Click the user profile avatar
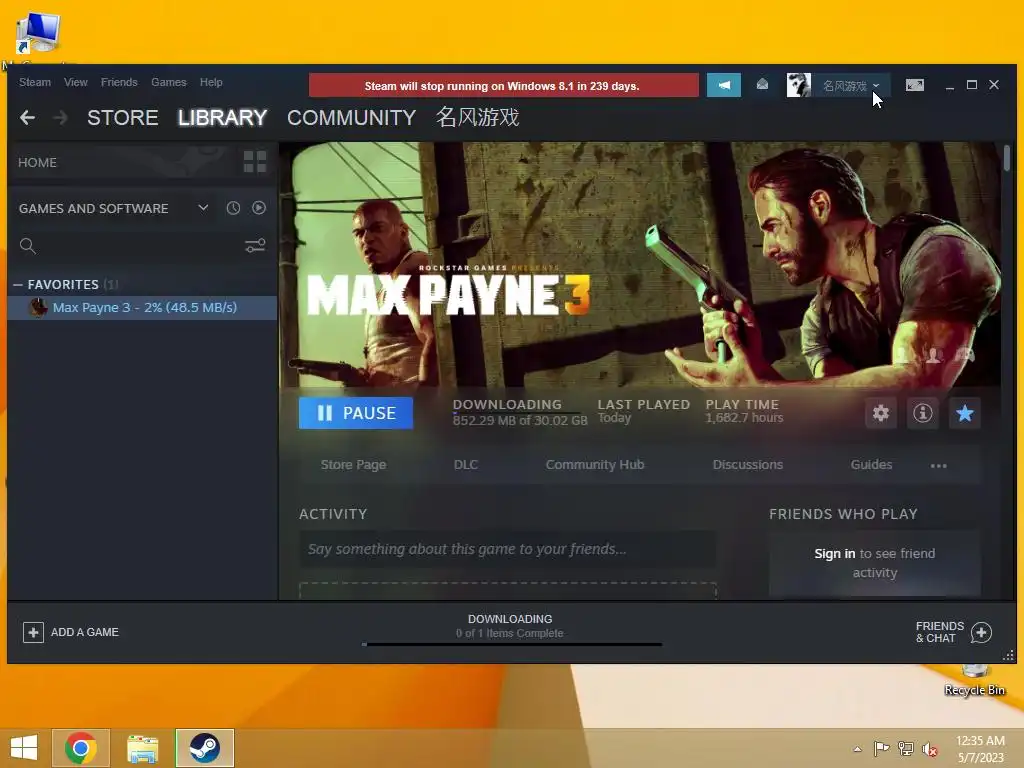The width and height of the screenshot is (1024, 768). coord(798,86)
